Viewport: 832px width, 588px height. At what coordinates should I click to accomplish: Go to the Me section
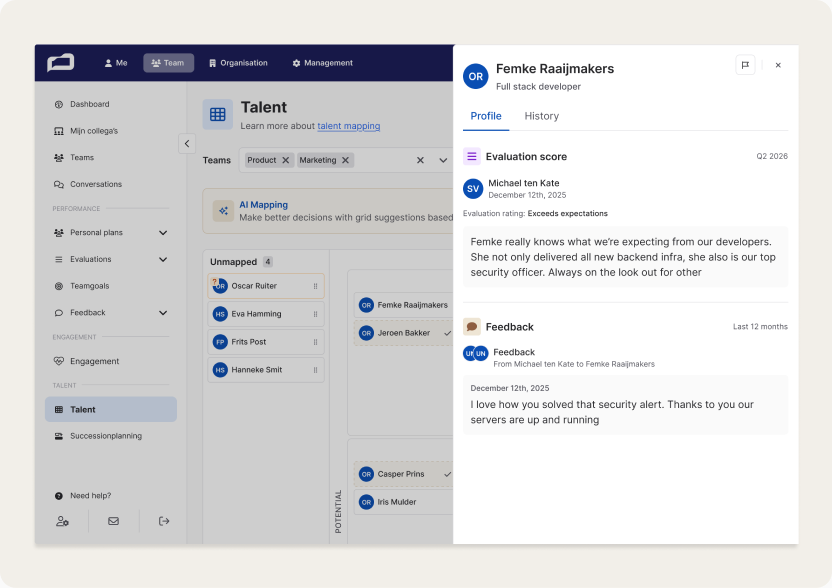coord(116,63)
